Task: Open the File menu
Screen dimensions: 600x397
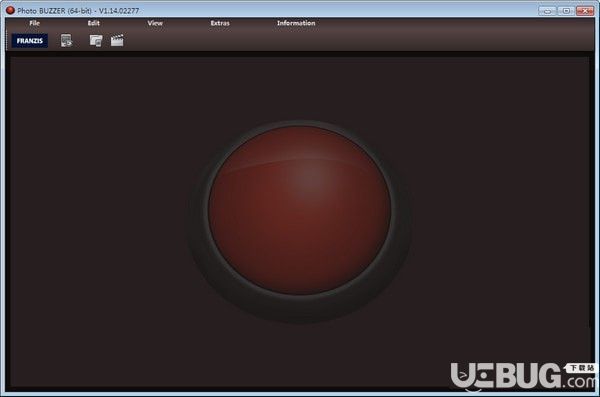Action: click(34, 23)
